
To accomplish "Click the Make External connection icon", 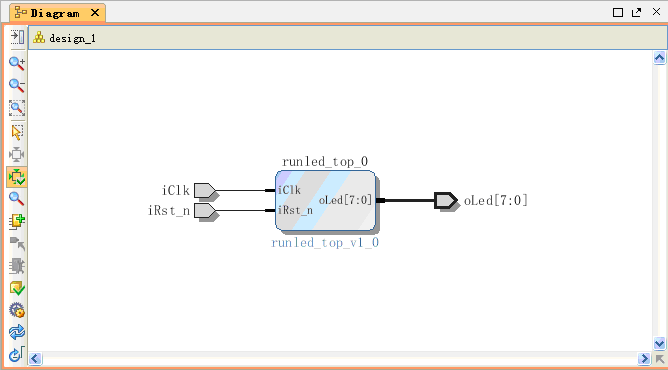I will (x=17, y=244).
